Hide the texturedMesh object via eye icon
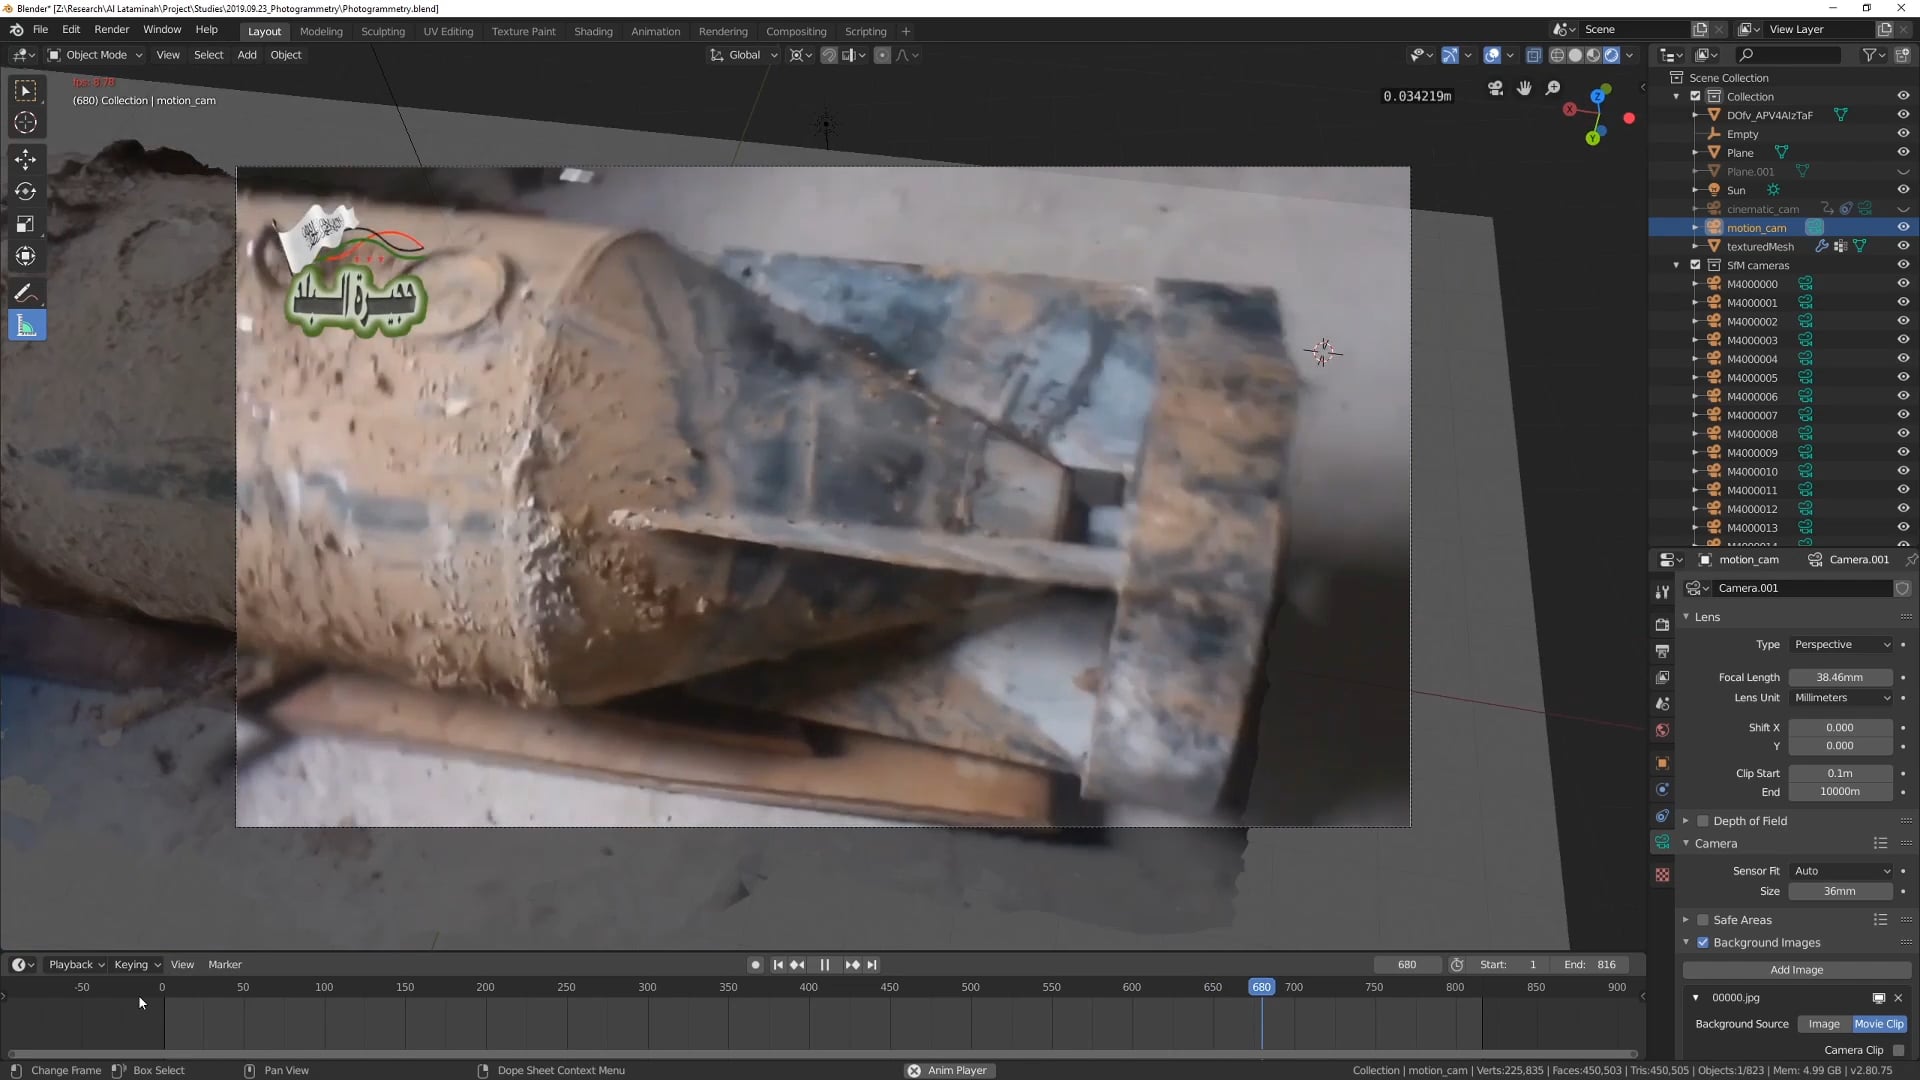The height and width of the screenshot is (1080, 1920). [1903, 246]
